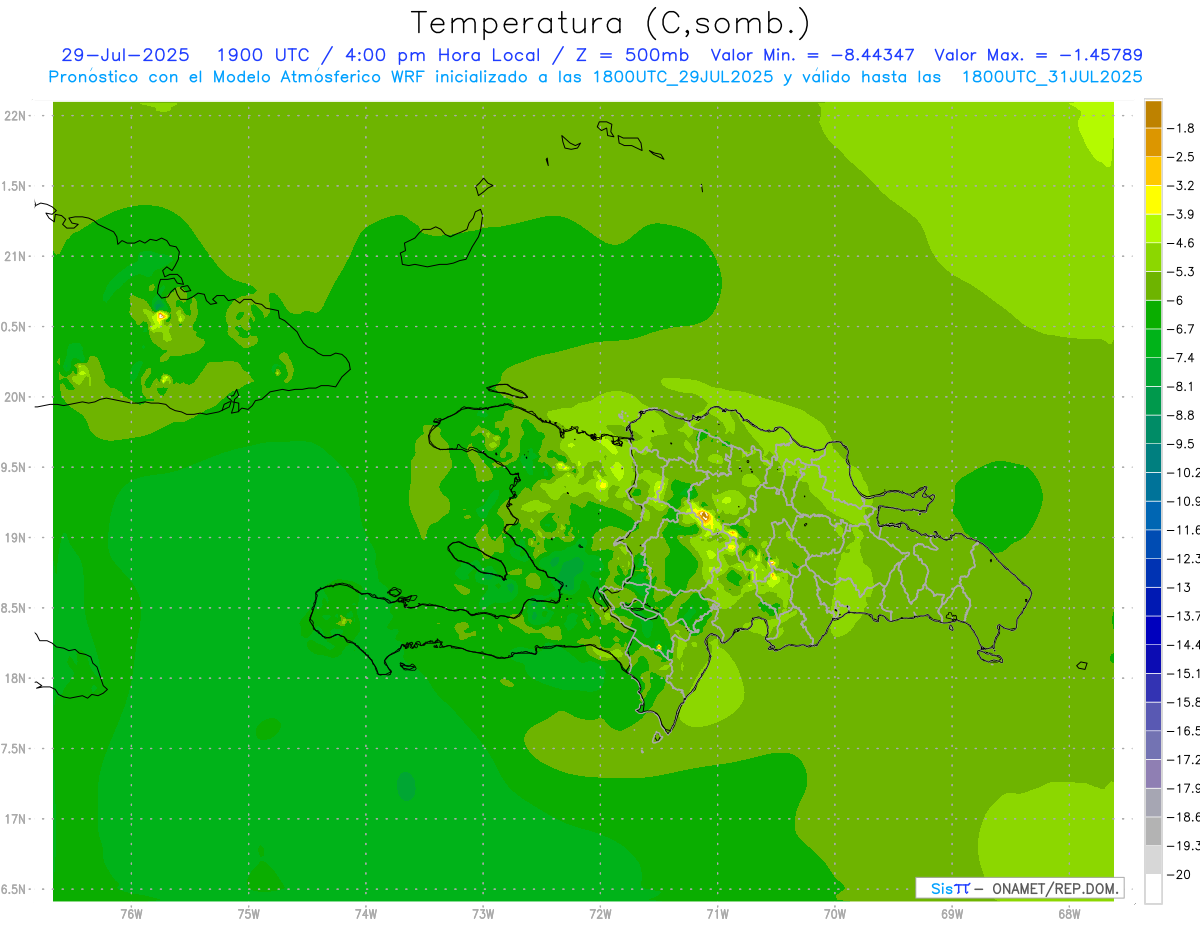Click the '69W' longitude label
Image resolution: width=1200 pixels, height=927 pixels.
[x=952, y=914]
